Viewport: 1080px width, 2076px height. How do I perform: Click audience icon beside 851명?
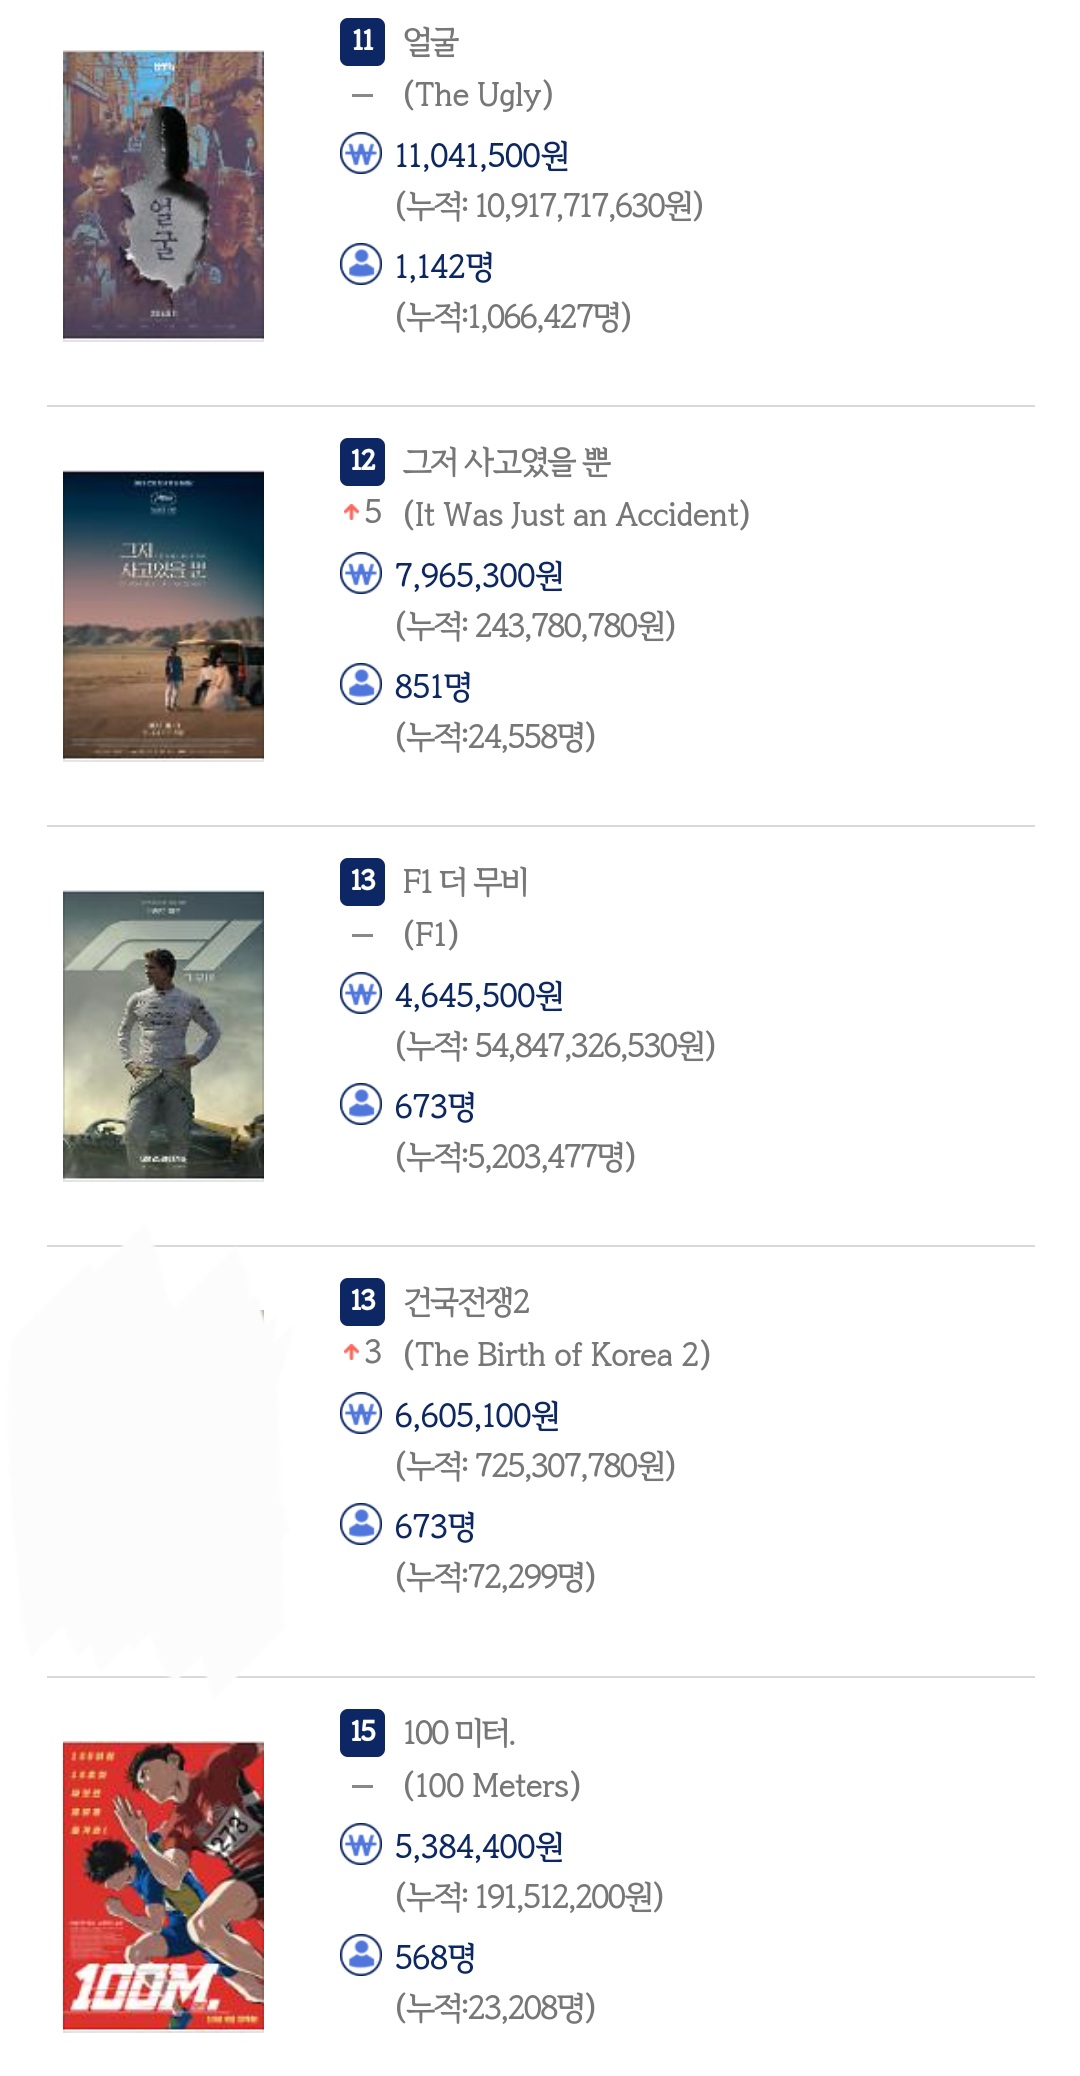point(361,684)
